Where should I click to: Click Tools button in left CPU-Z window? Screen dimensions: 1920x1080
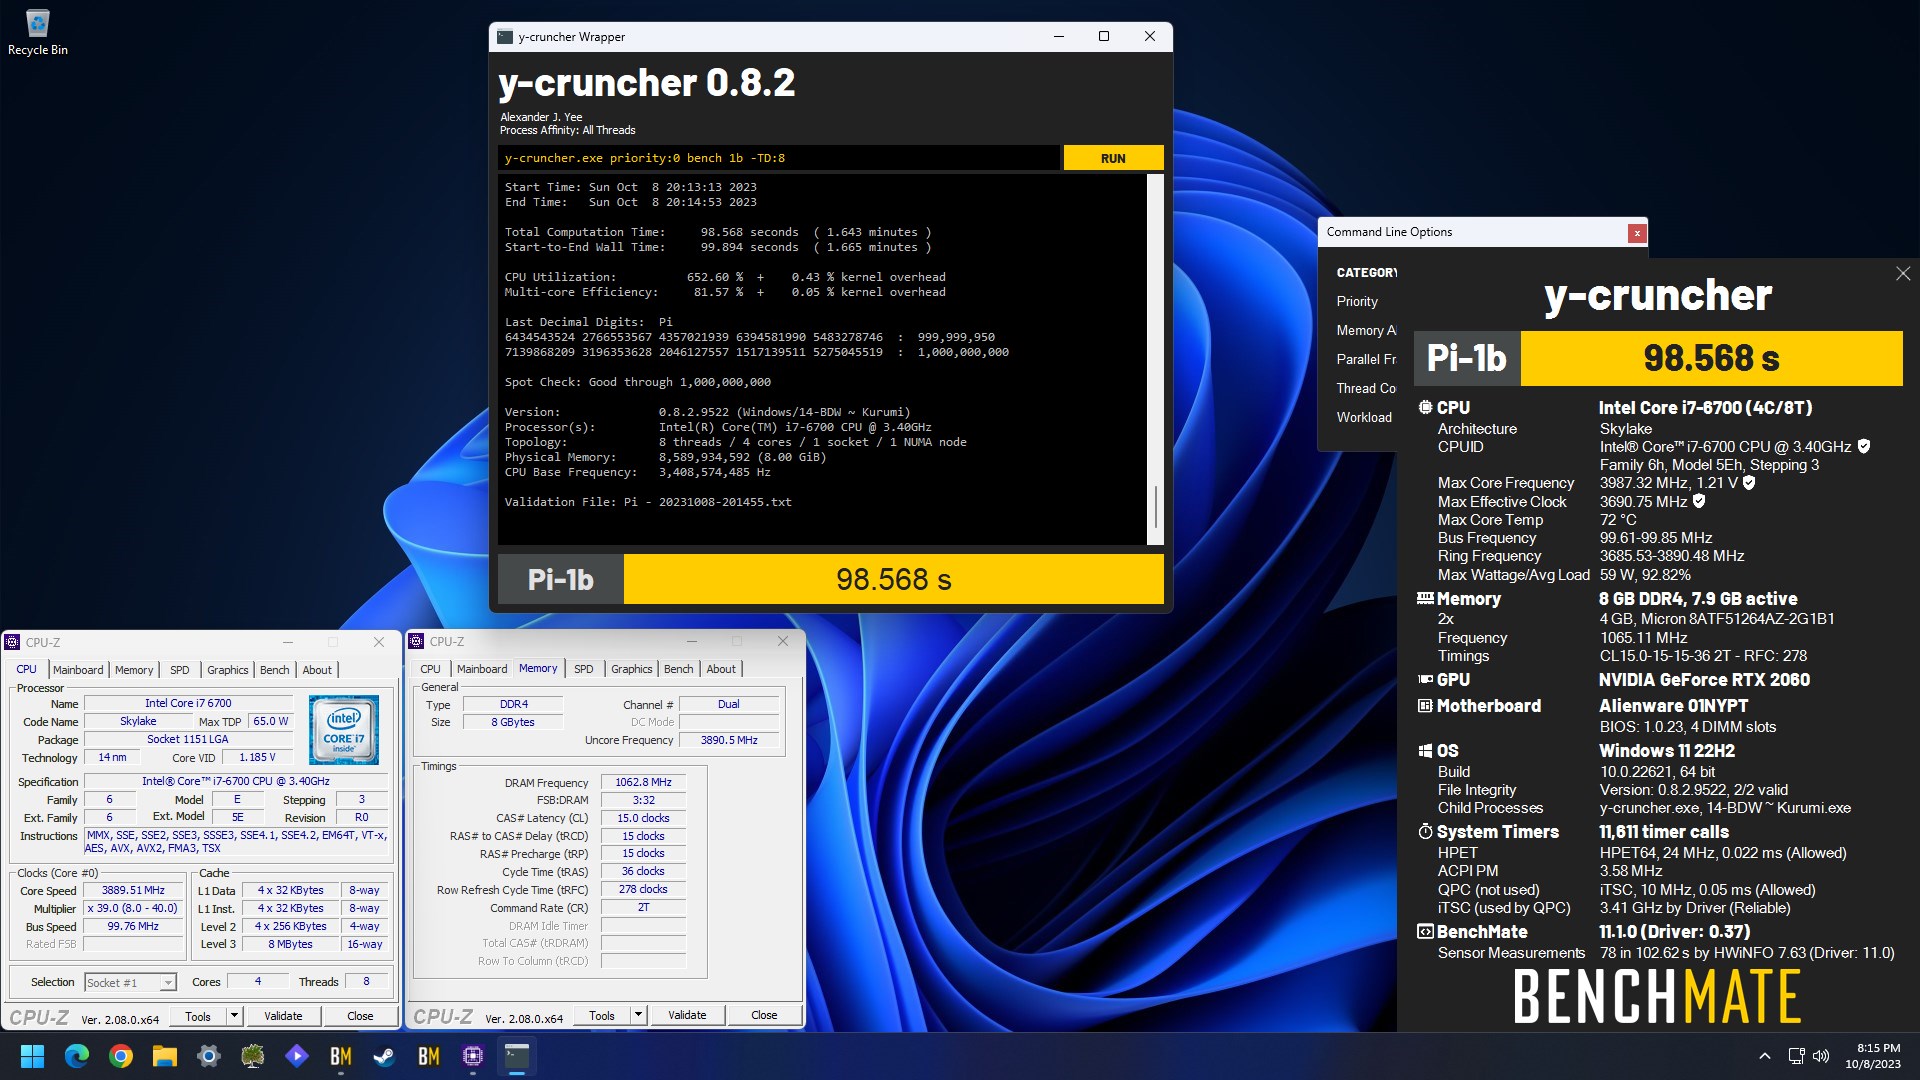click(x=198, y=1016)
